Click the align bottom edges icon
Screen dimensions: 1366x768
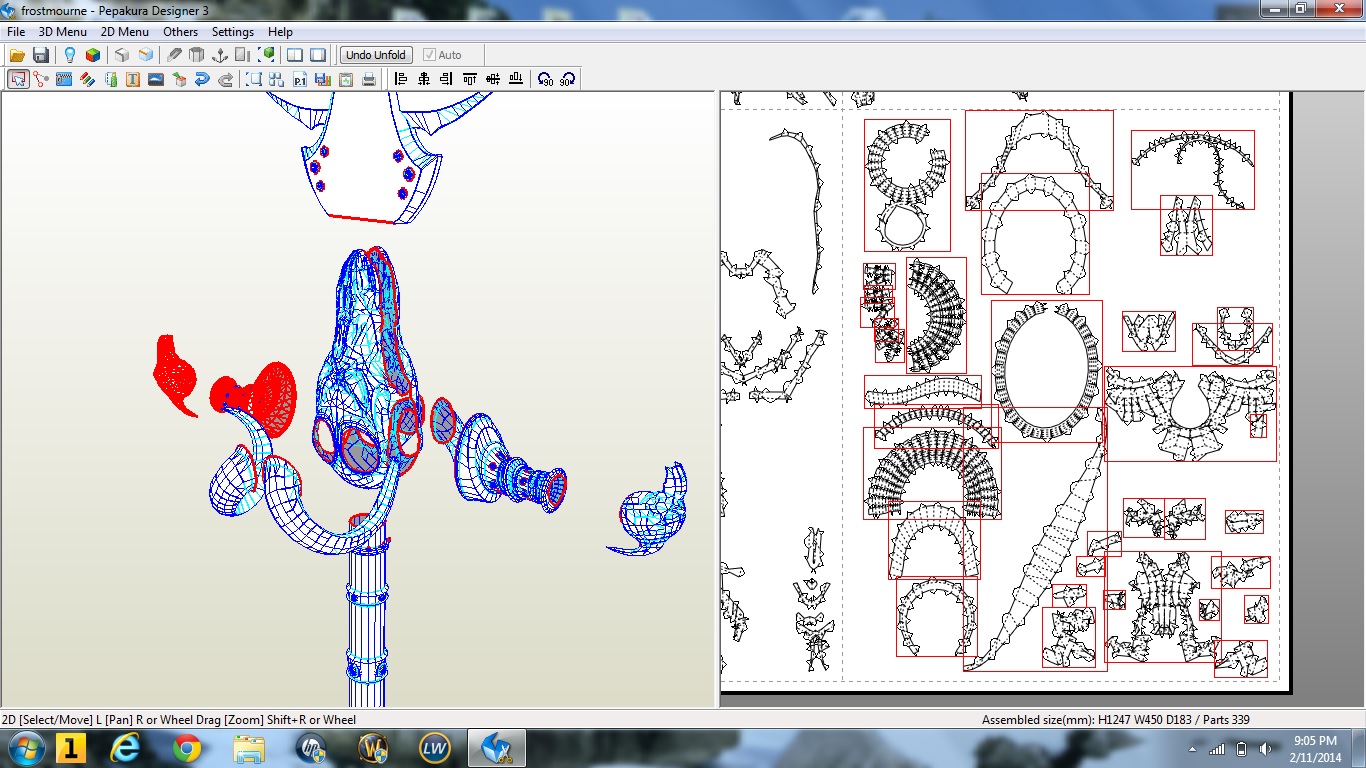pos(516,79)
